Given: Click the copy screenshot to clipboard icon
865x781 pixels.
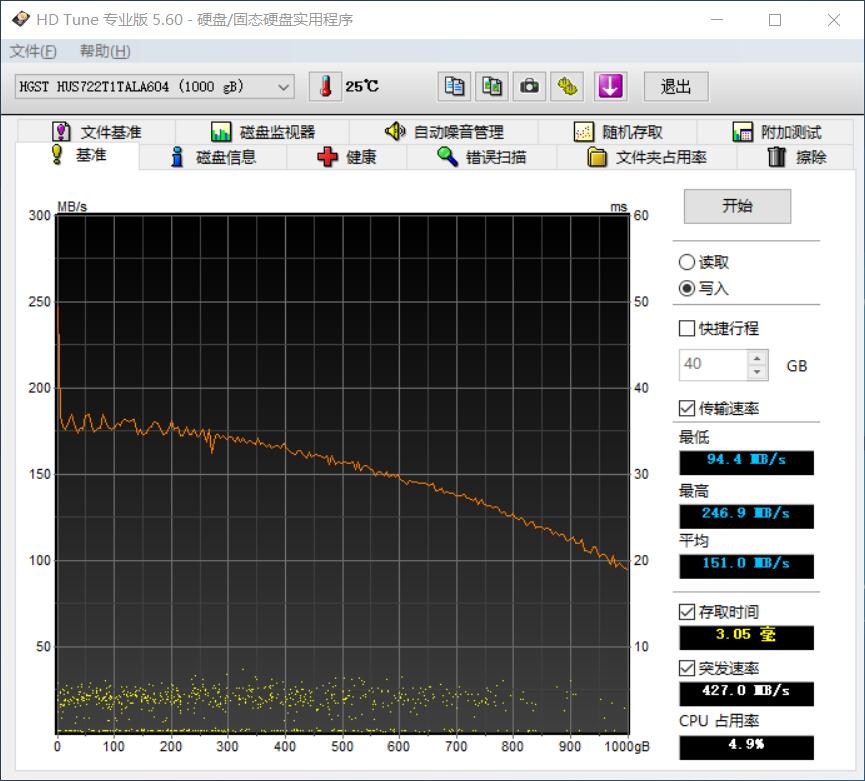Looking at the screenshot, I should point(492,87).
